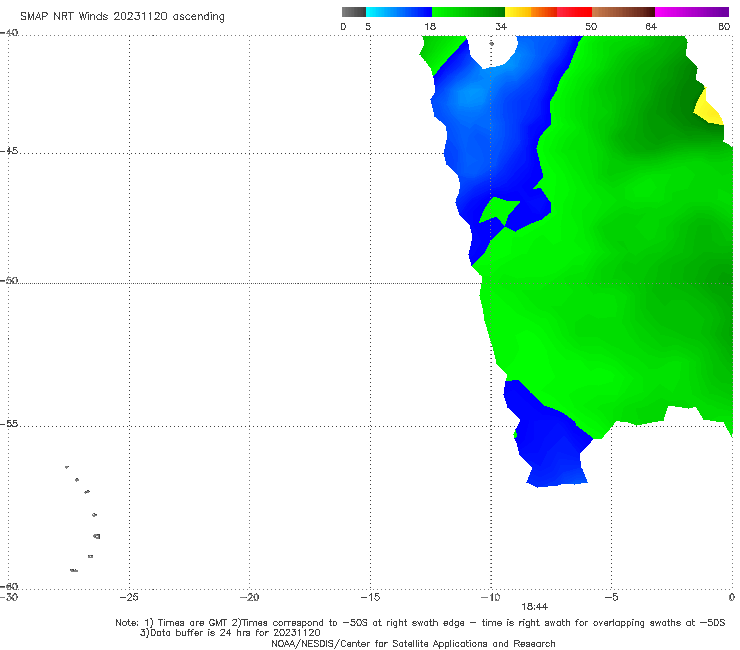Click the green segment of the wind color bar
This screenshot has height=650, width=740.
[x=468, y=12]
